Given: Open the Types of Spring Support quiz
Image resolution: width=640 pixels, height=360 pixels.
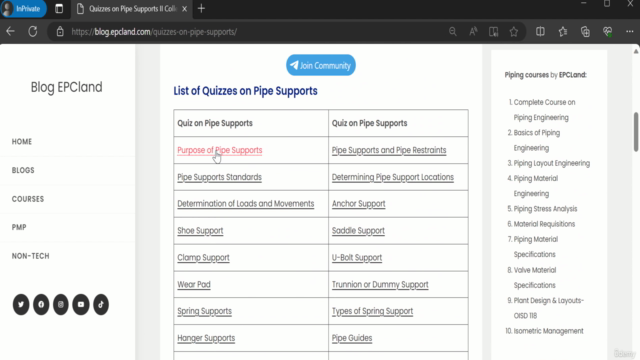Looking at the screenshot, I should pyautogui.click(x=372, y=311).
